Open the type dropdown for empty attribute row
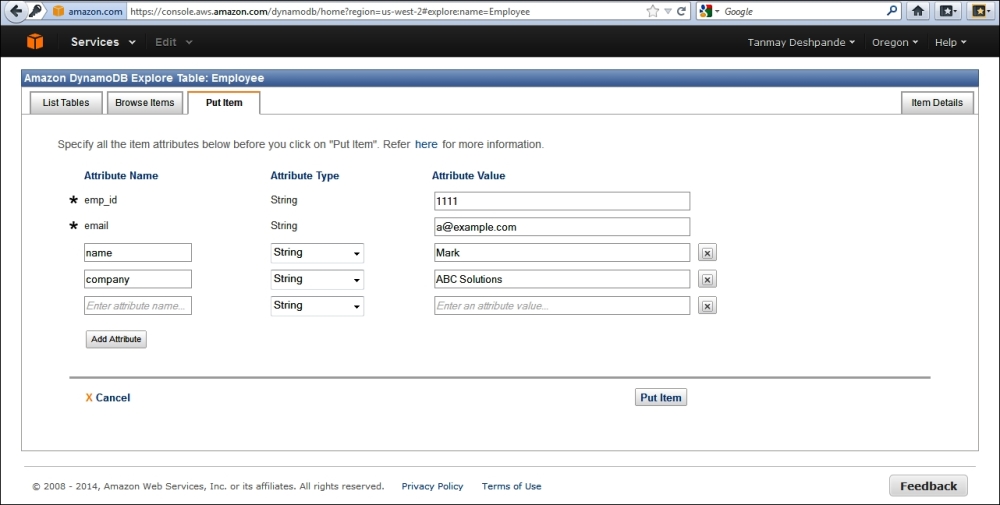Screen dimensions: 1000x505 point(317,305)
